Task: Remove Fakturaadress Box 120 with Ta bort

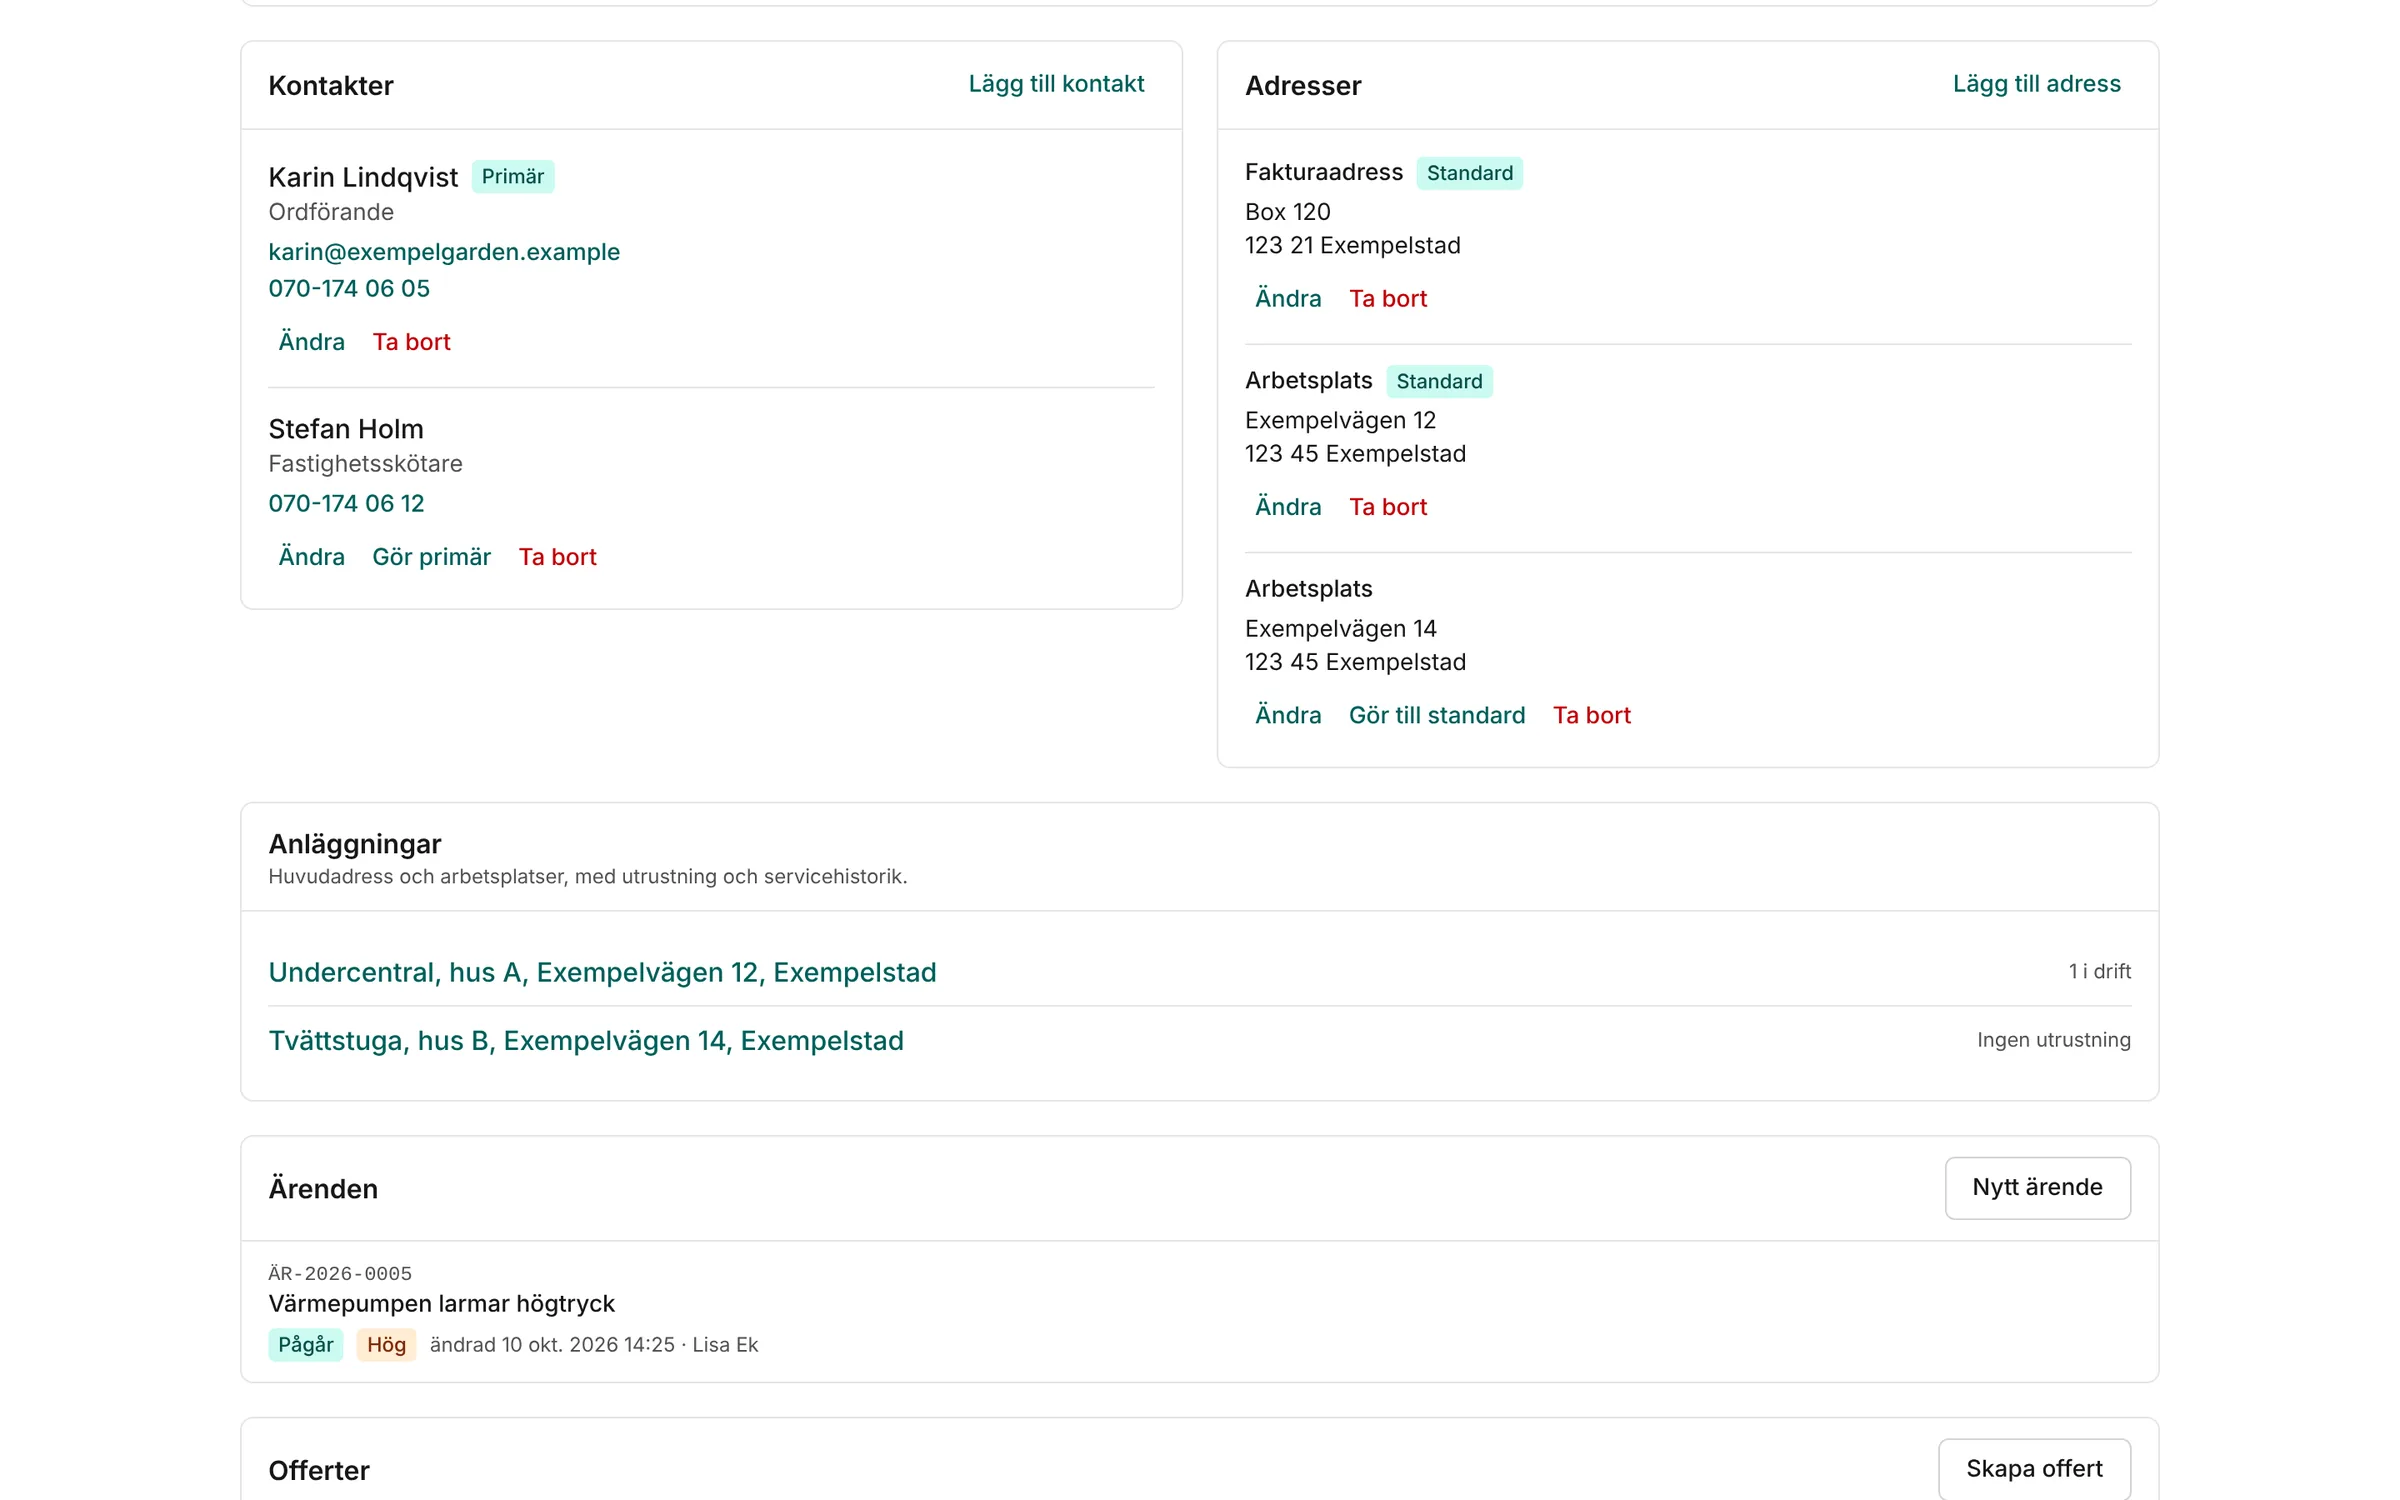Action: 1388,299
